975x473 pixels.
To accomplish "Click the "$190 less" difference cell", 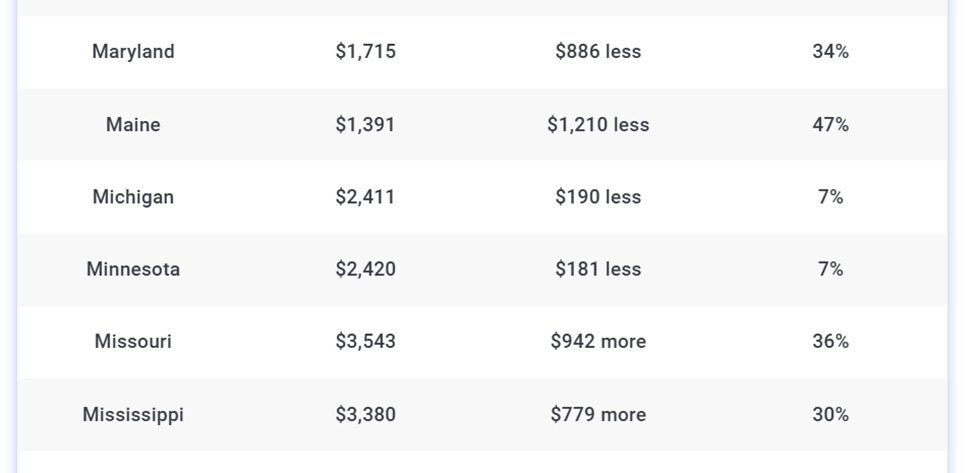I will 598,197.
